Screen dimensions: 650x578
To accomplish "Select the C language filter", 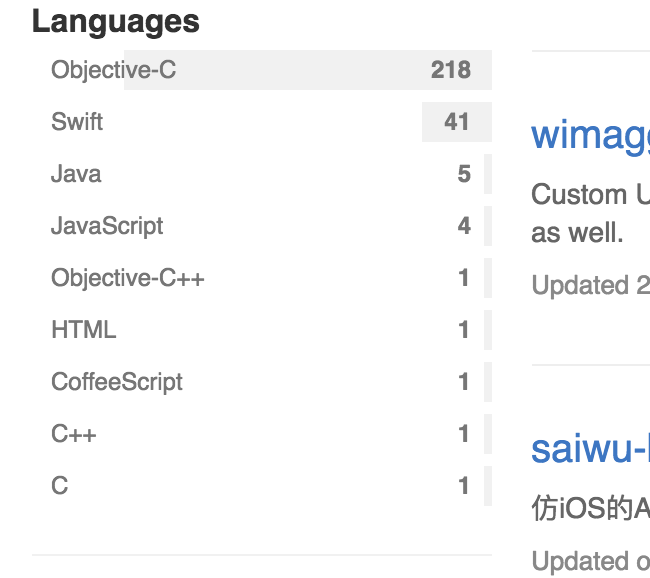I will (262, 486).
